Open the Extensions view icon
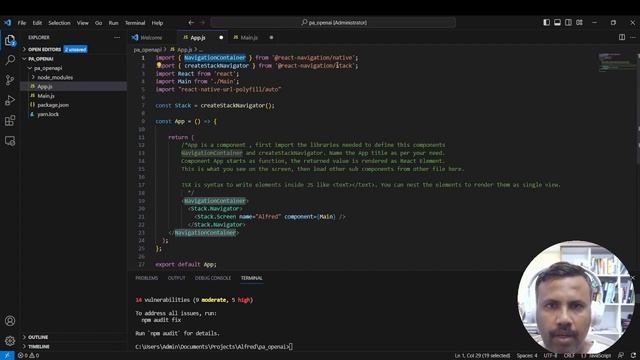The width and height of the screenshot is (640, 360). [10, 120]
